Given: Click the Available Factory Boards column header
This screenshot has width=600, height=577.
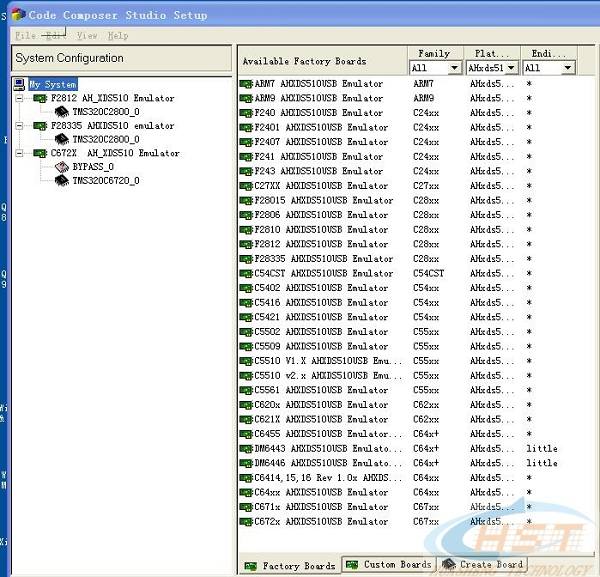Looking at the screenshot, I should coord(322,61).
